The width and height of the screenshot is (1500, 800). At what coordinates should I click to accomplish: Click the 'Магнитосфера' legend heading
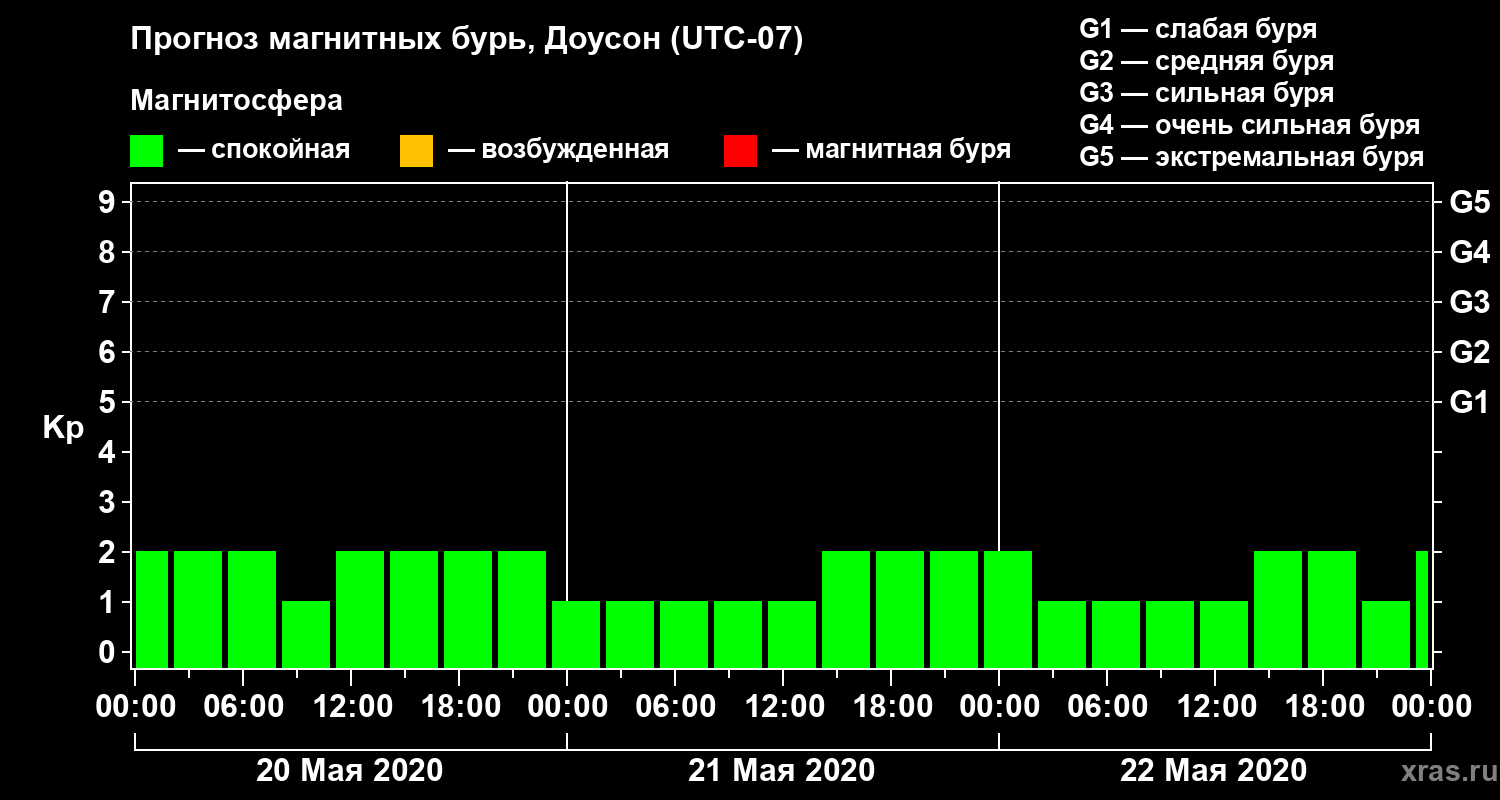236,101
